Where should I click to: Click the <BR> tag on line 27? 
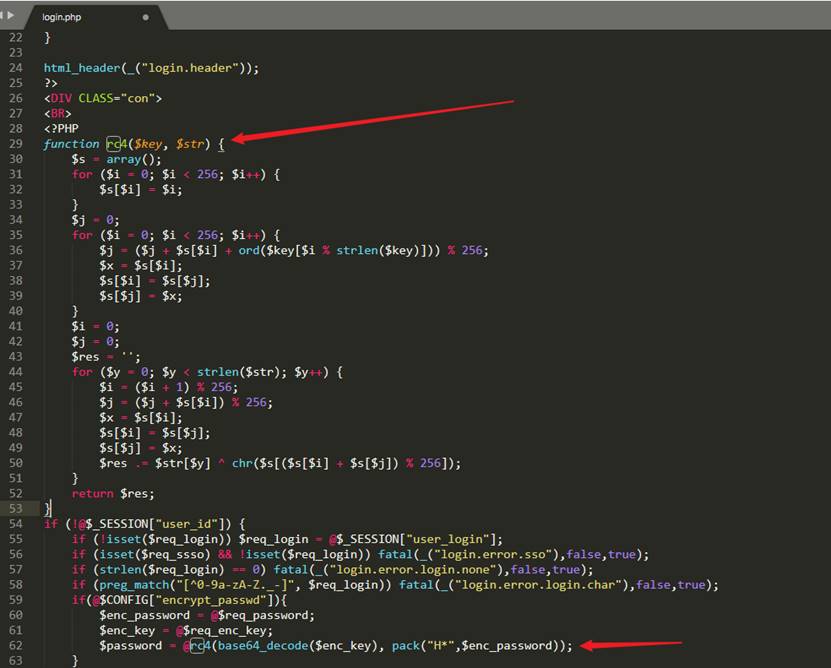pyautogui.click(x=57, y=113)
